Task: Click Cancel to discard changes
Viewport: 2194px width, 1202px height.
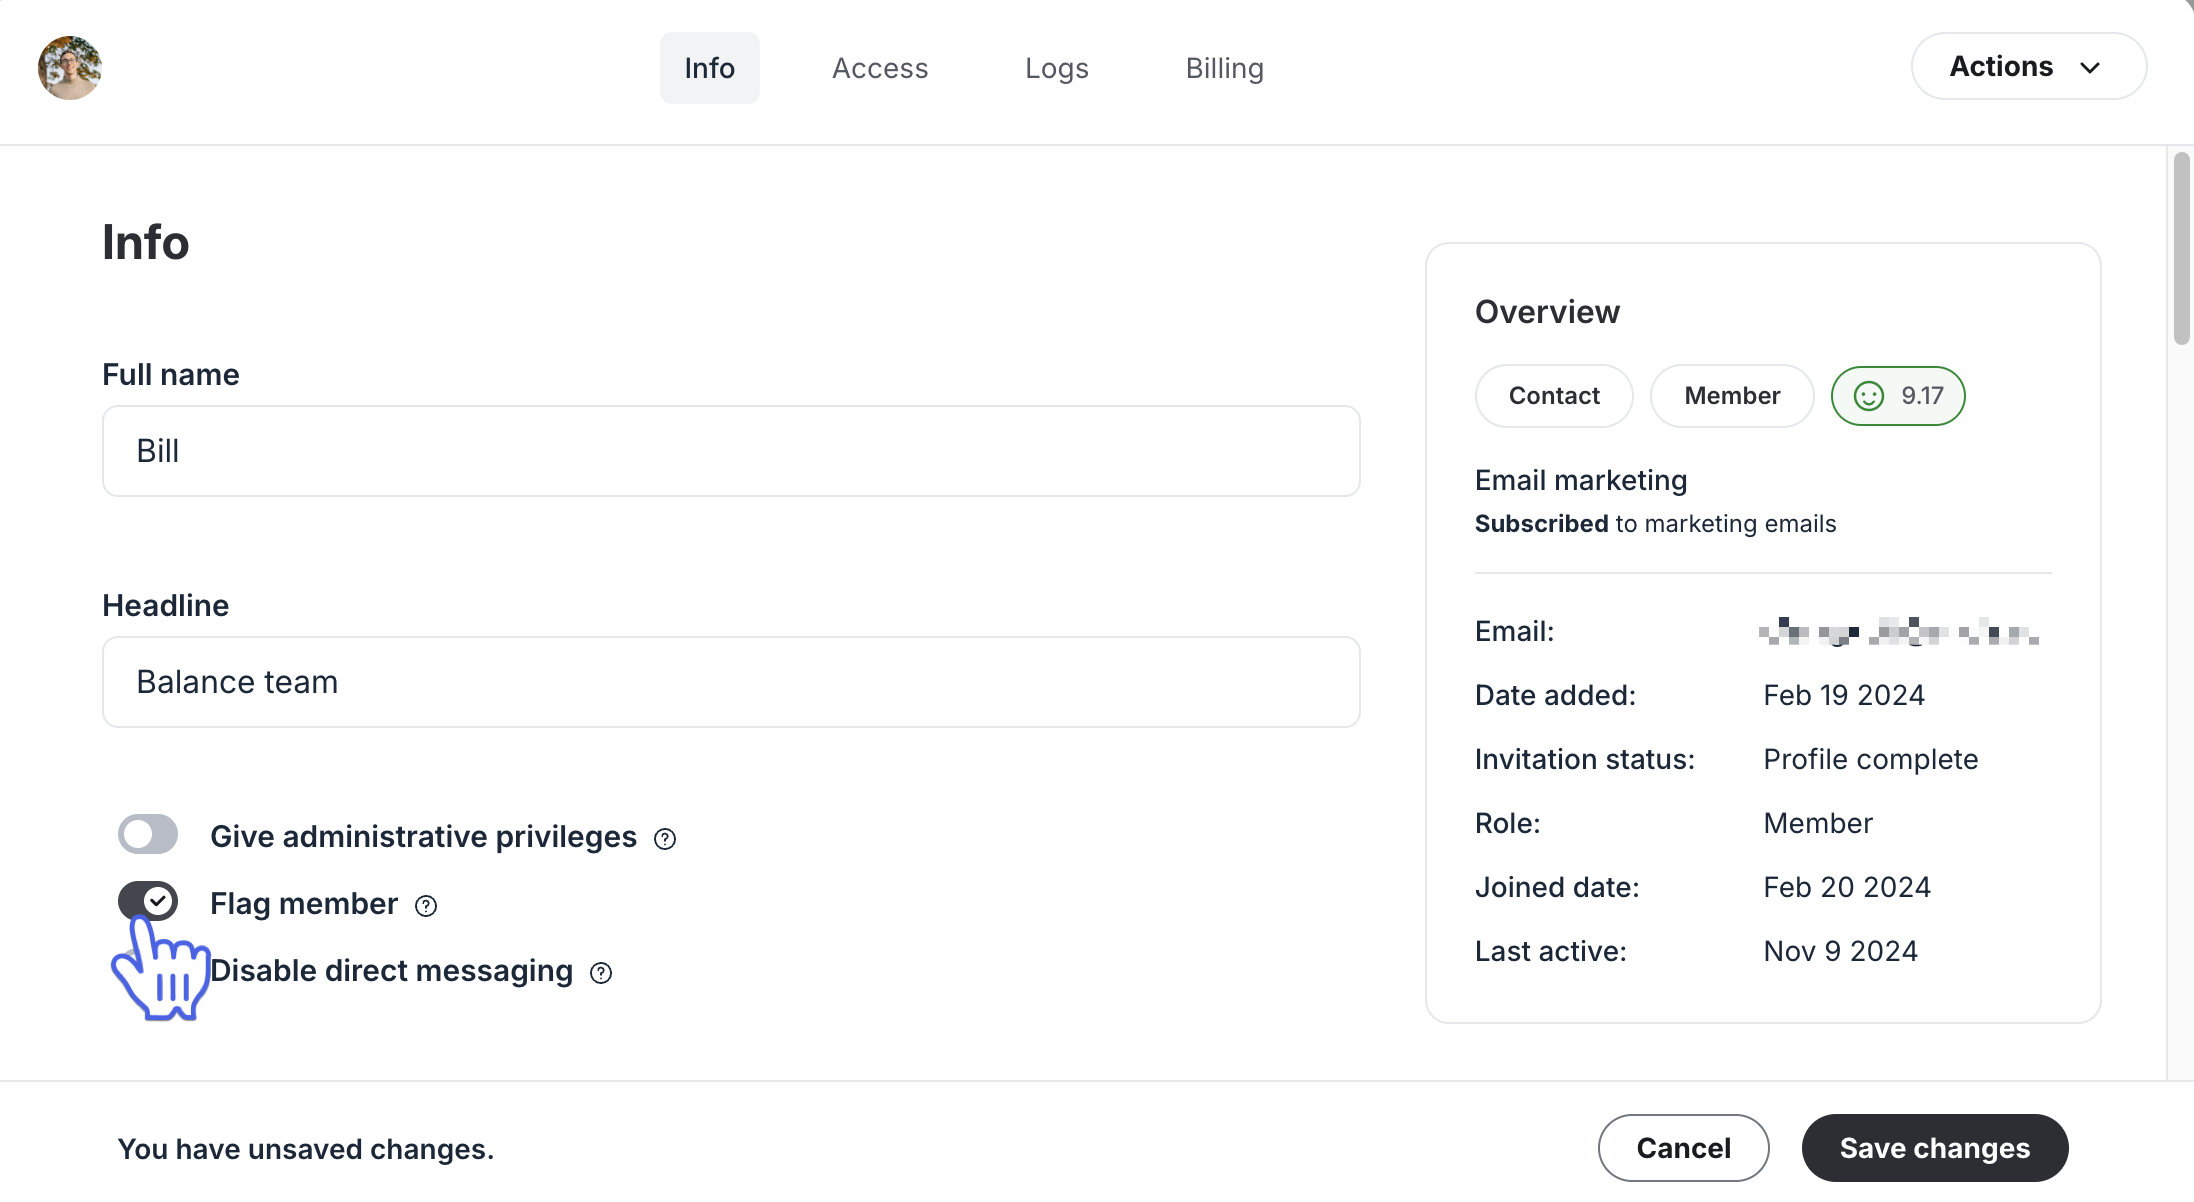Action: pos(1683,1148)
